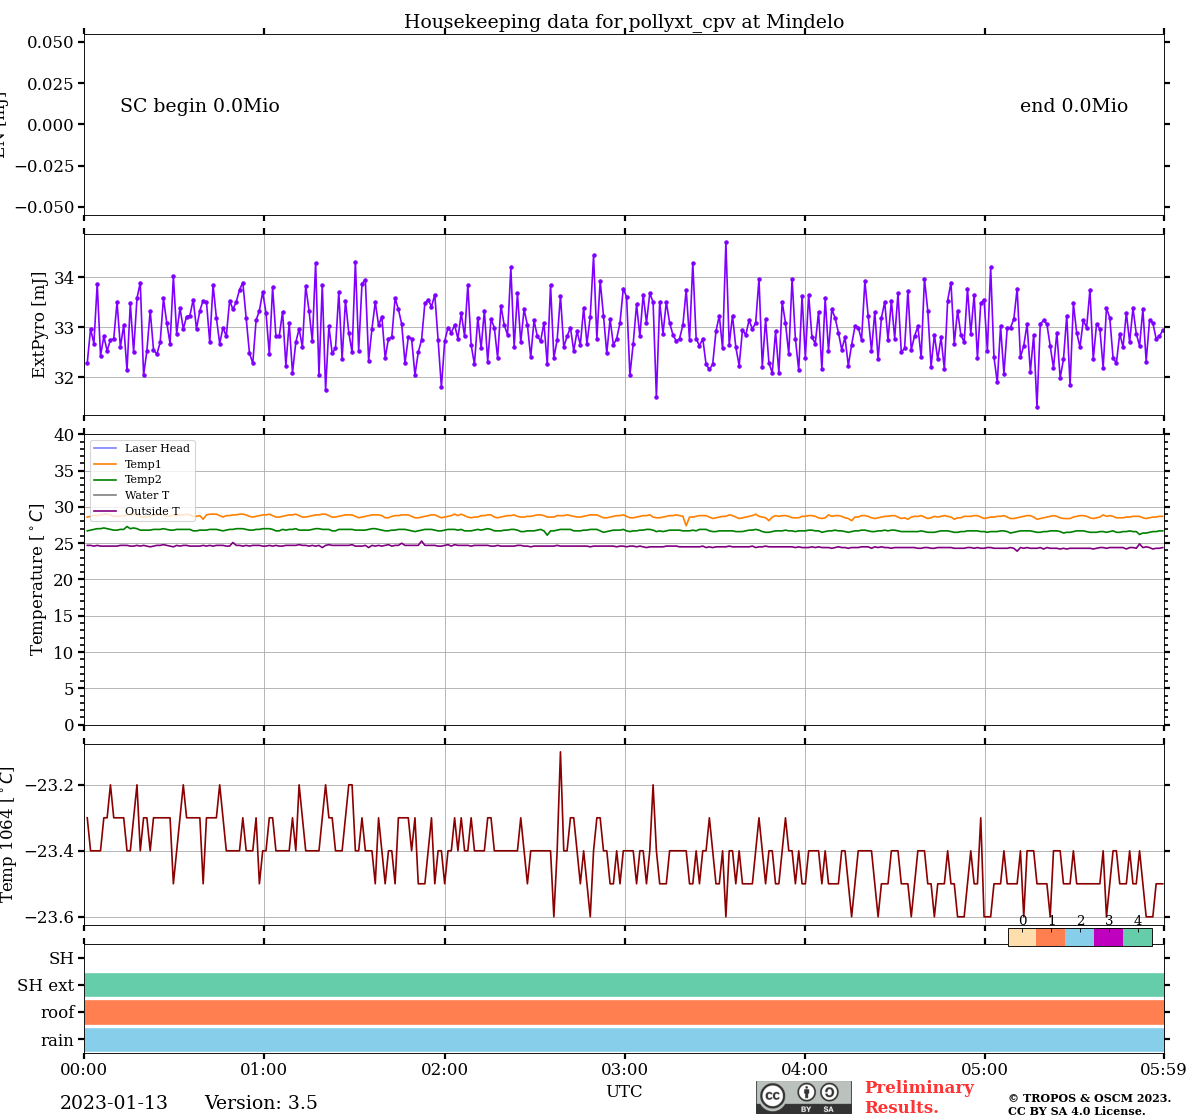Click the Temp2 legend entry

coord(128,480)
